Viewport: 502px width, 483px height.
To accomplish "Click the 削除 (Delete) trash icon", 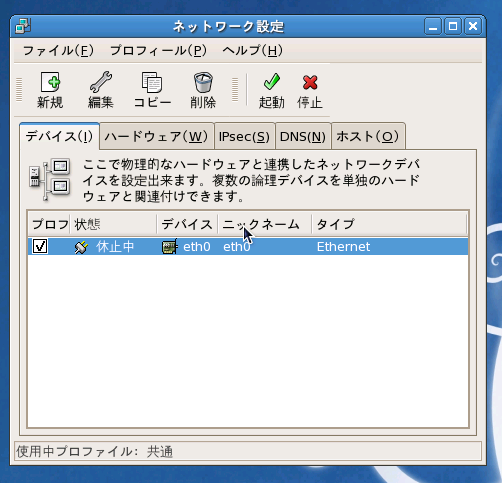I will pos(203,82).
